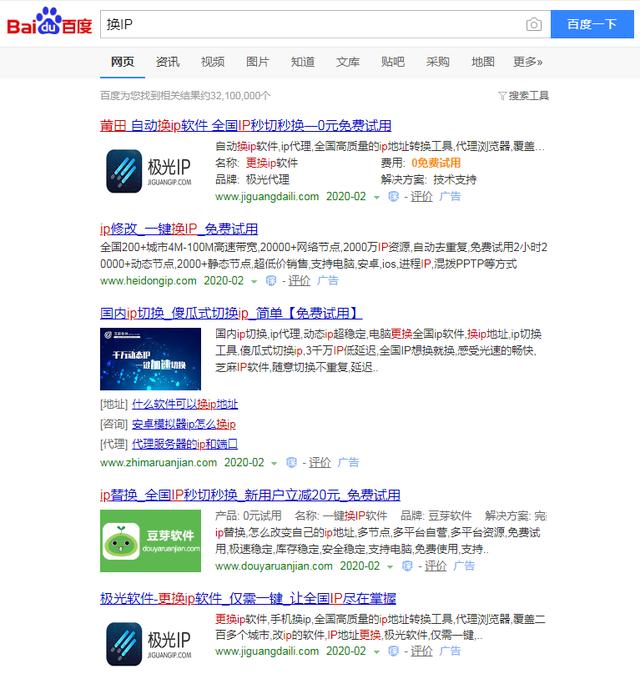Open the www.douyaruanjian.com URL
Image resolution: width=640 pixels, height=689 pixels.
tap(273, 566)
